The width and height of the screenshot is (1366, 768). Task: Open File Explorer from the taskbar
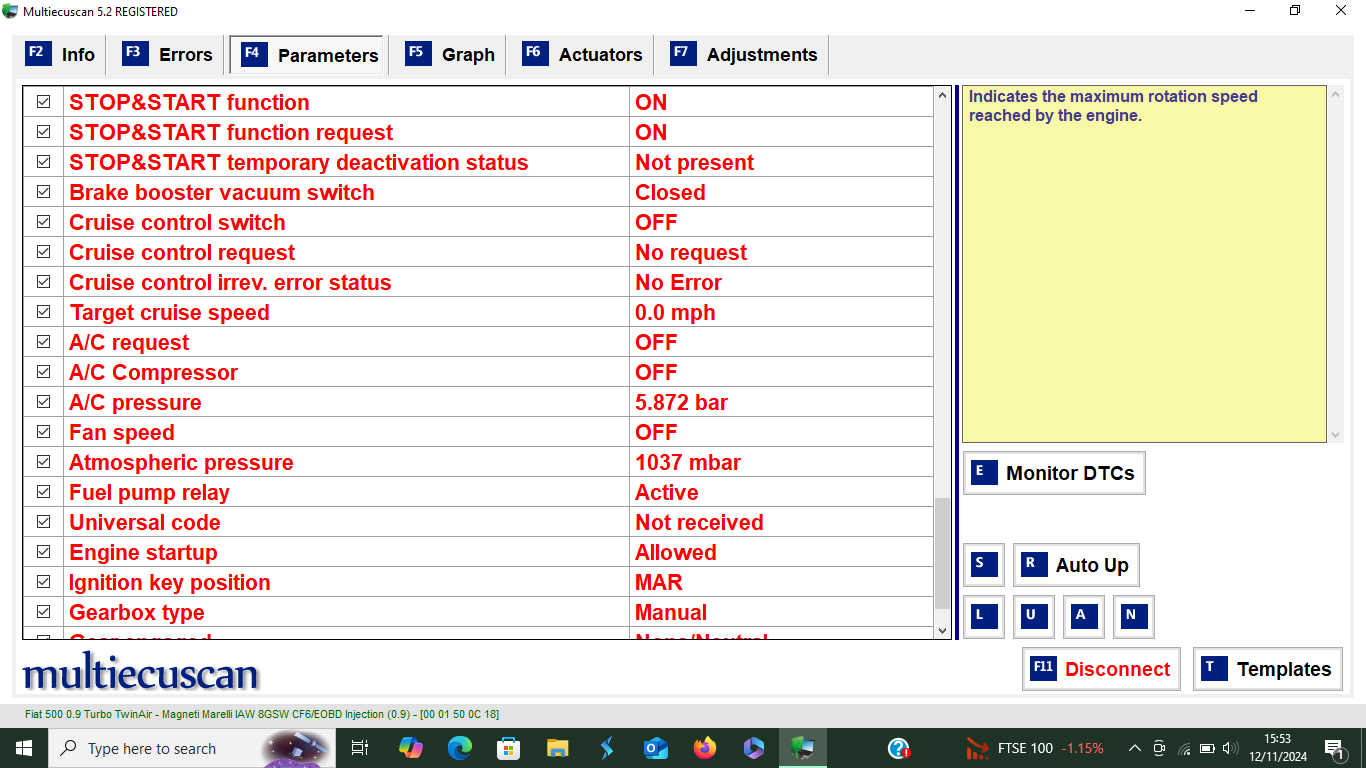[558, 748]
